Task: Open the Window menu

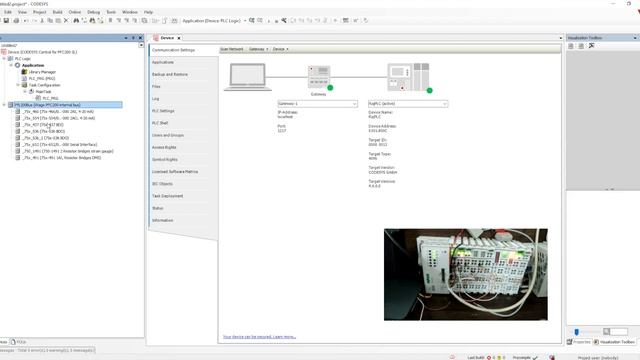Action: 130,12
